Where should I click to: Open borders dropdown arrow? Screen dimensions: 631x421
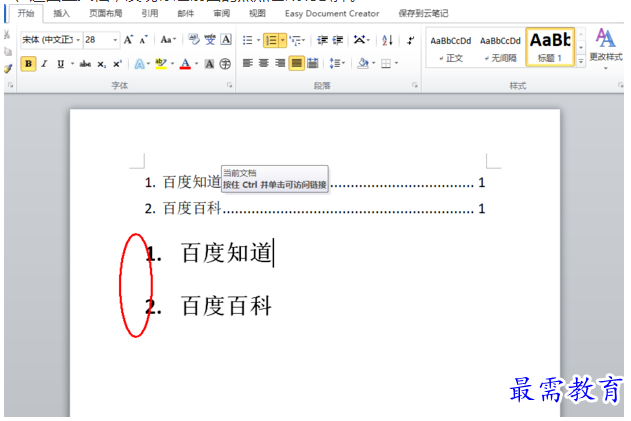(x=396, y=63)
